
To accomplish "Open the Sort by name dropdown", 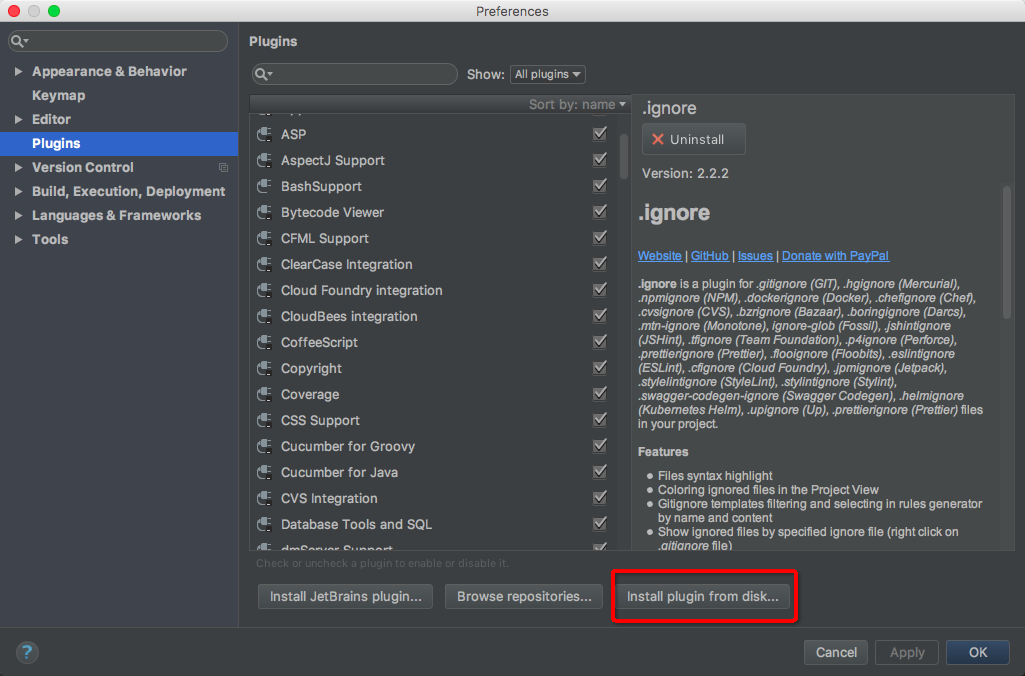I will click(577, 105).
